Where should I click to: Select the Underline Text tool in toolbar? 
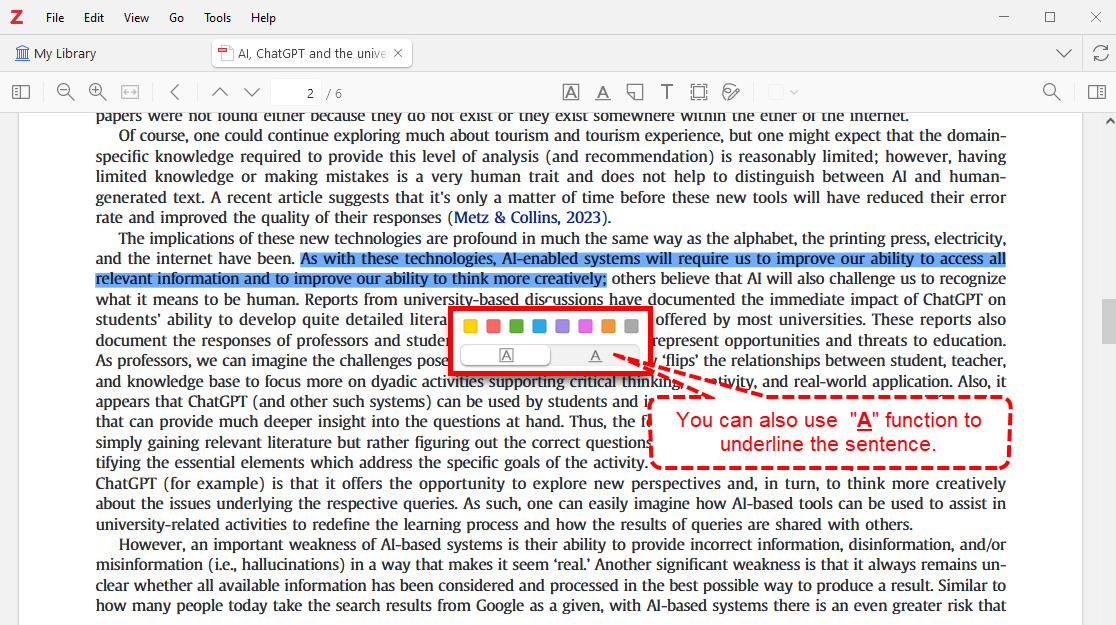click(x=603, y=92)
